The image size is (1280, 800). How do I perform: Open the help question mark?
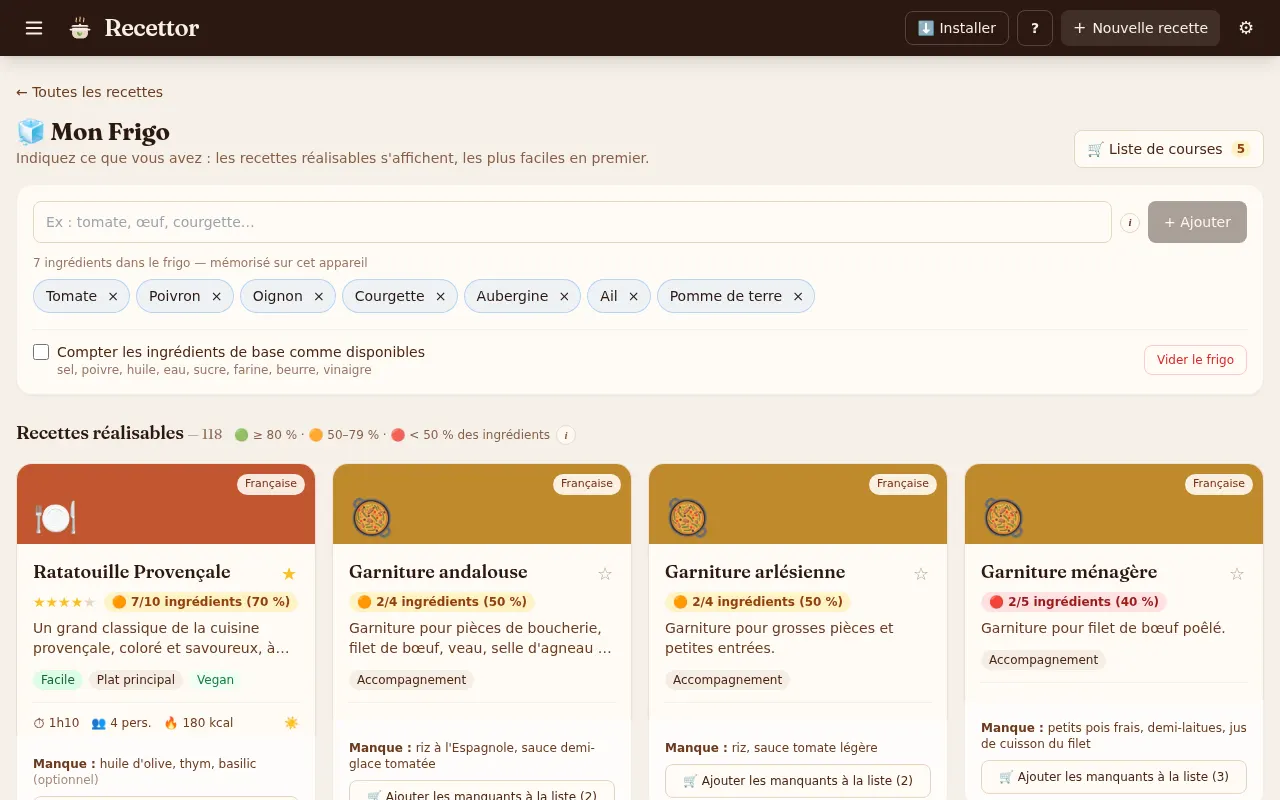coord(1035,28)
